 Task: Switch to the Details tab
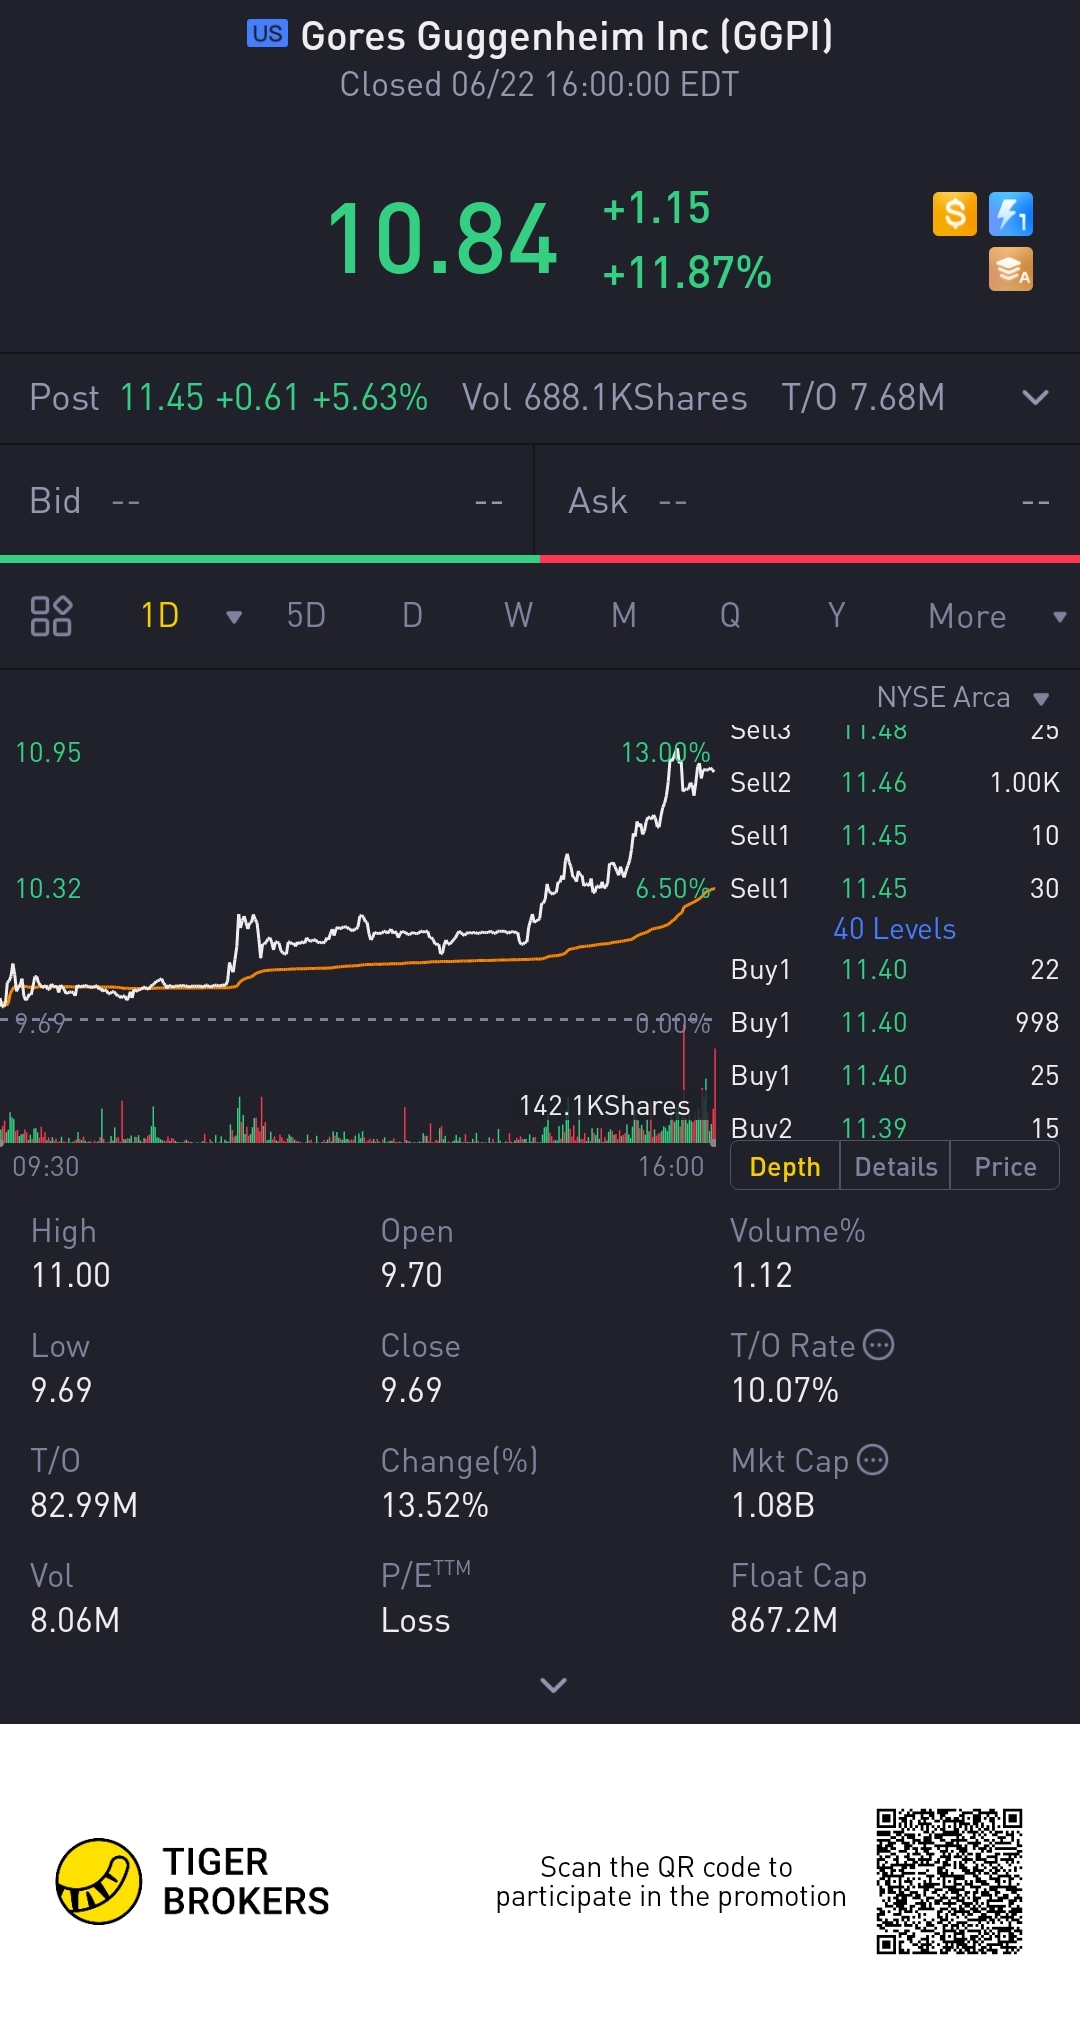click(x=895, y=1167)
